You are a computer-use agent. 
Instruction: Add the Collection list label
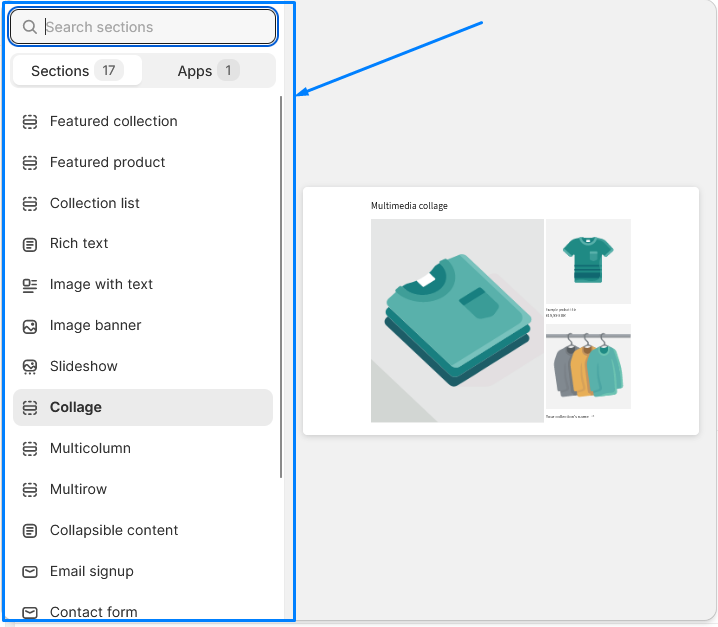95,203
